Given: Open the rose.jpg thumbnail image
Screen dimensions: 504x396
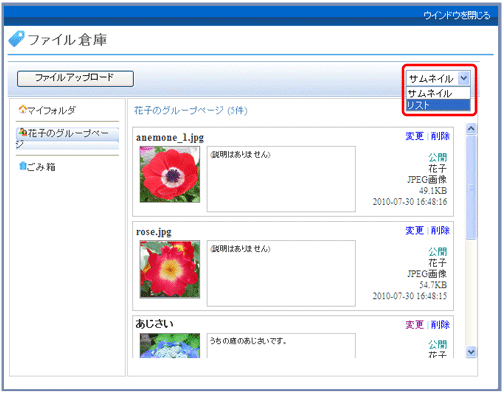Looking at the screenshot, I should click(x=170, y=269).
